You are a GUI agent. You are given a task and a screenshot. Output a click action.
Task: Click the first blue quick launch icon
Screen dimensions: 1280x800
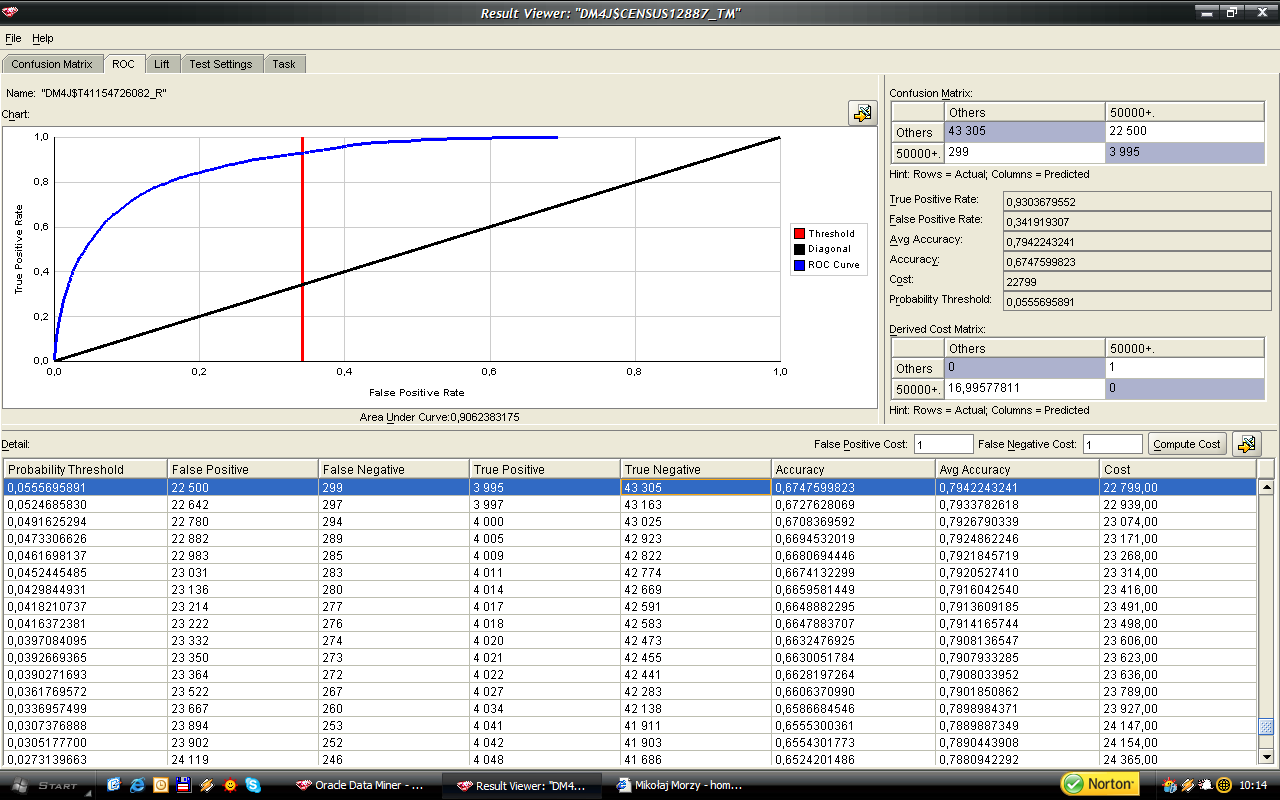(114, 785)
